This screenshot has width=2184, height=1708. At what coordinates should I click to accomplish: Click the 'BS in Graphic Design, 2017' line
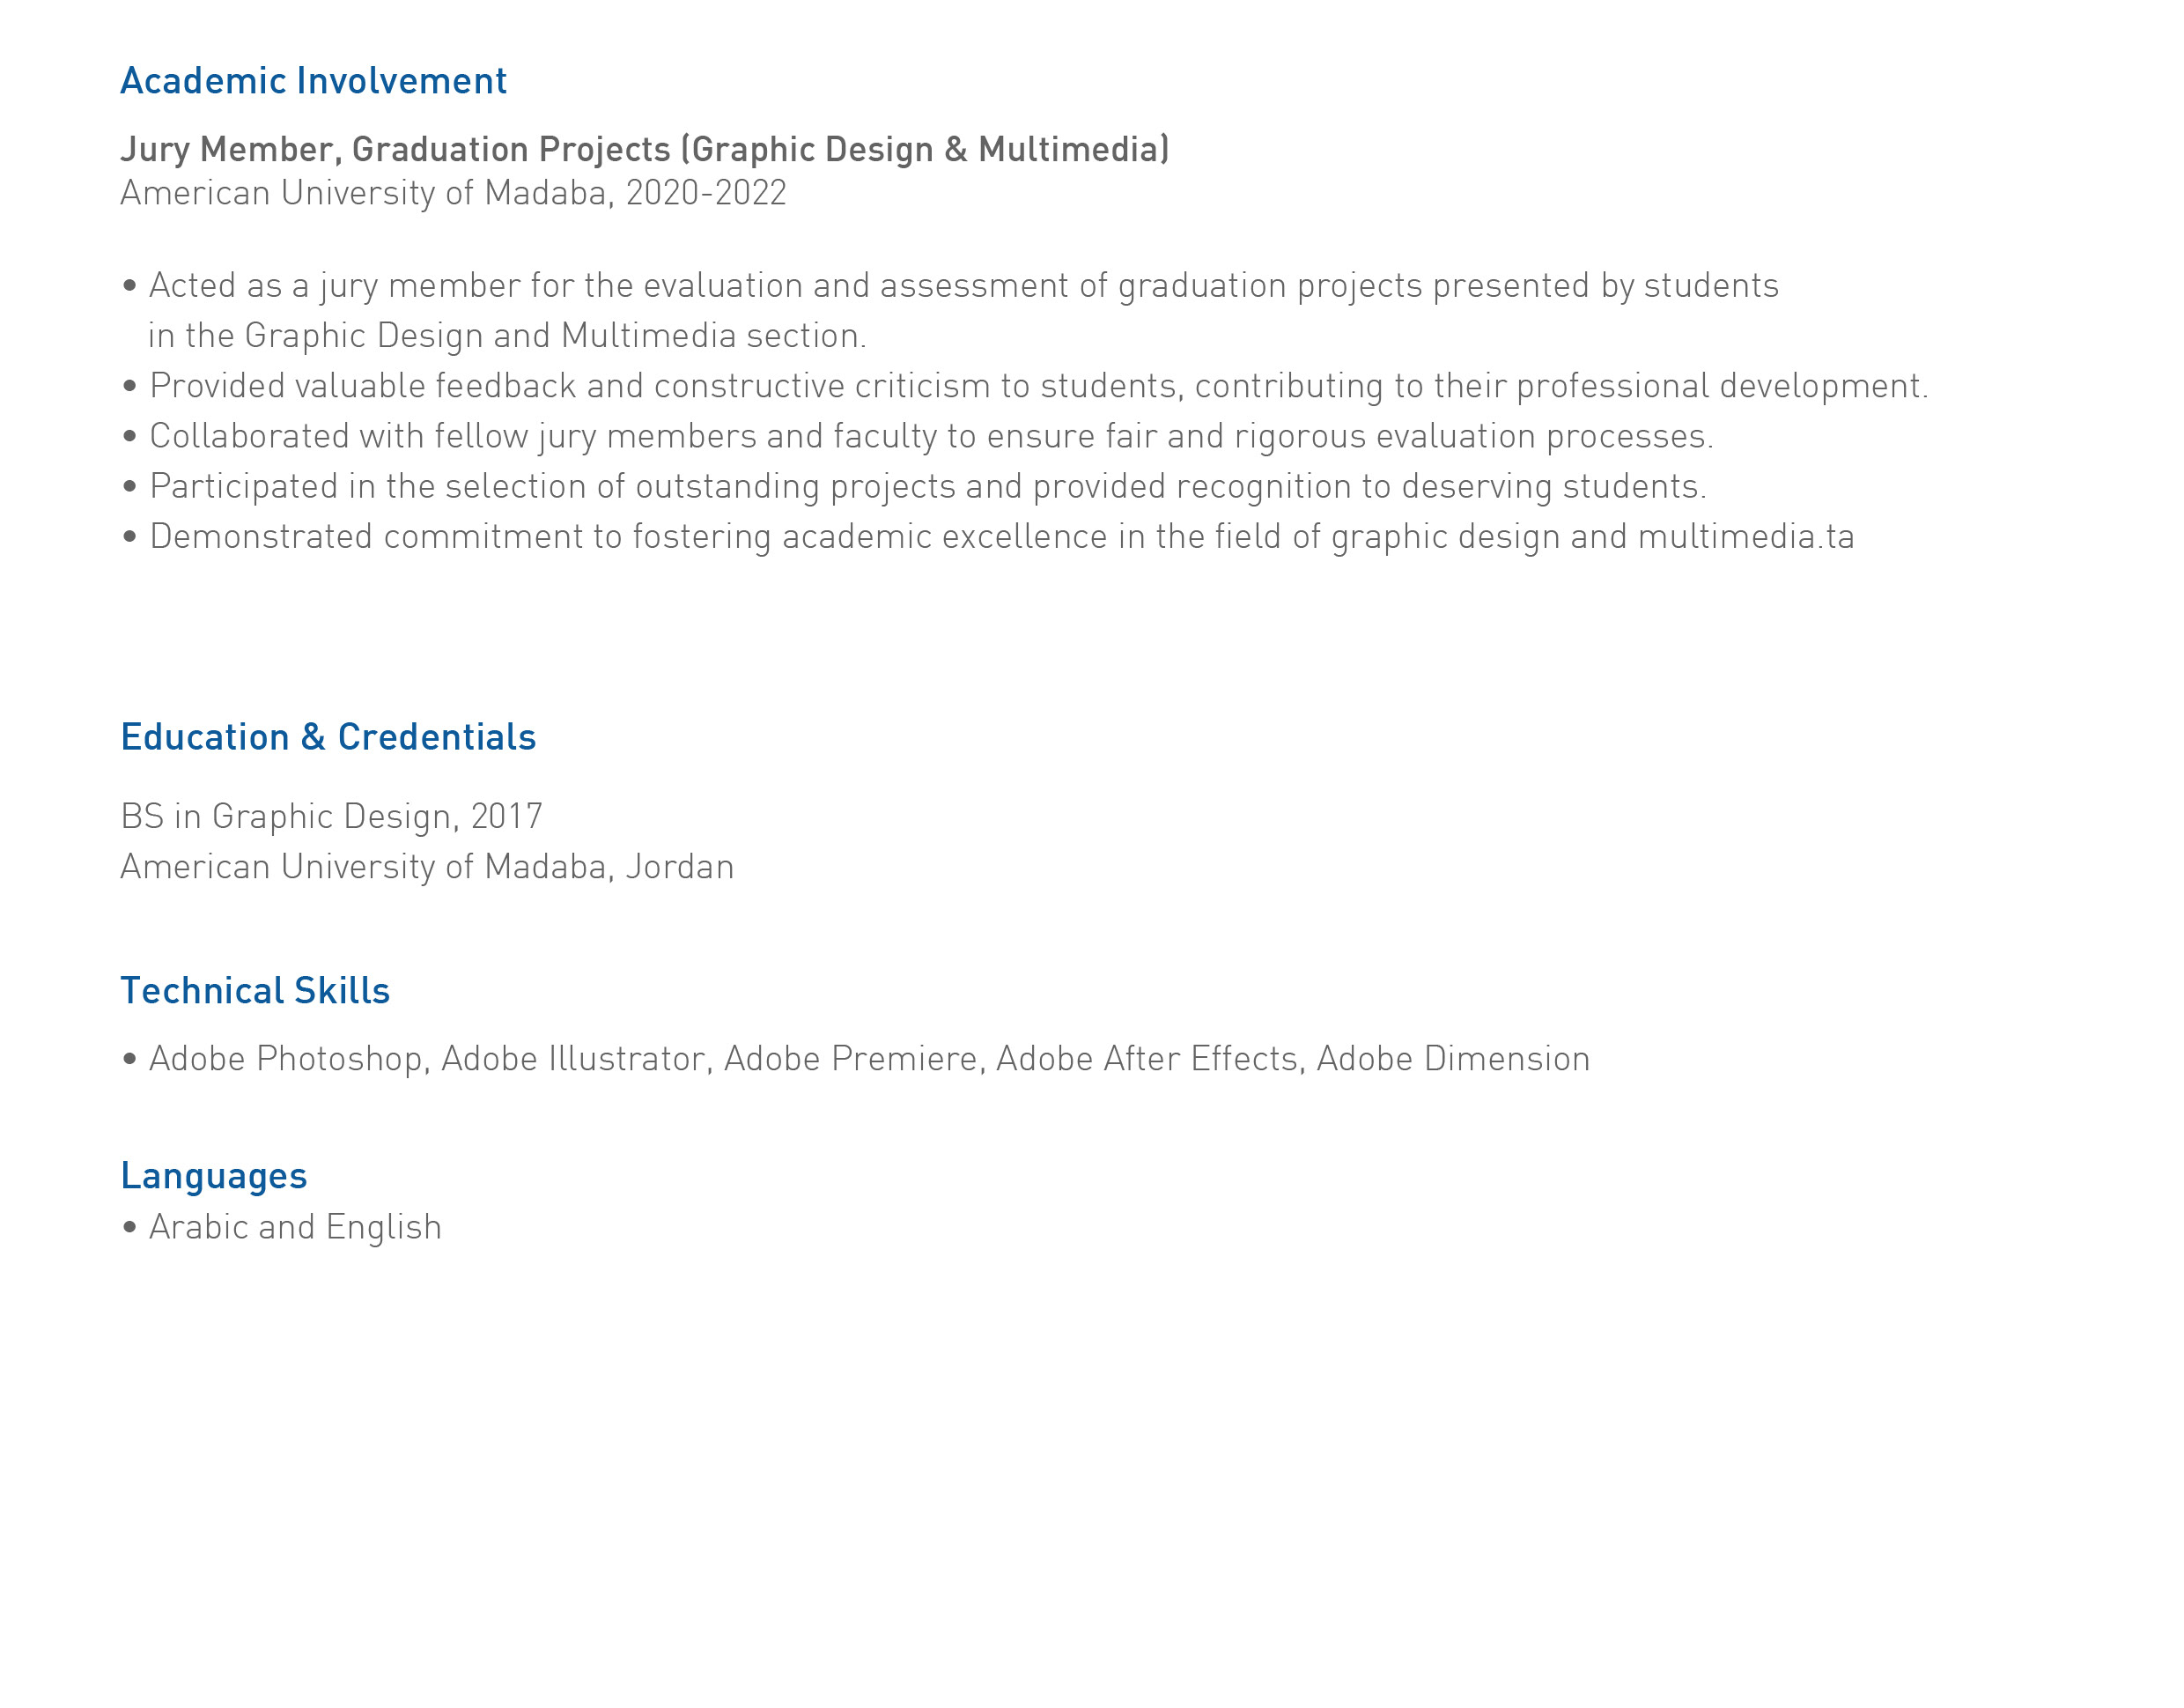pyautogui.click(x=331, y=817)
